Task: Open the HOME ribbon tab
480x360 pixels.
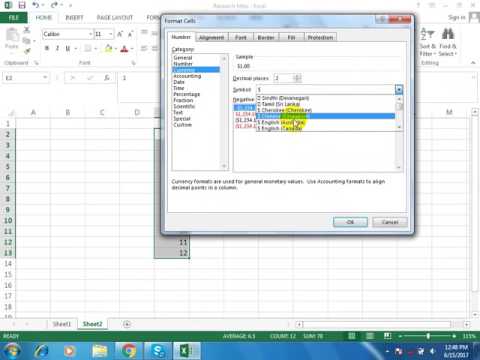Action: pyautogui.click(x=44, y=17)
